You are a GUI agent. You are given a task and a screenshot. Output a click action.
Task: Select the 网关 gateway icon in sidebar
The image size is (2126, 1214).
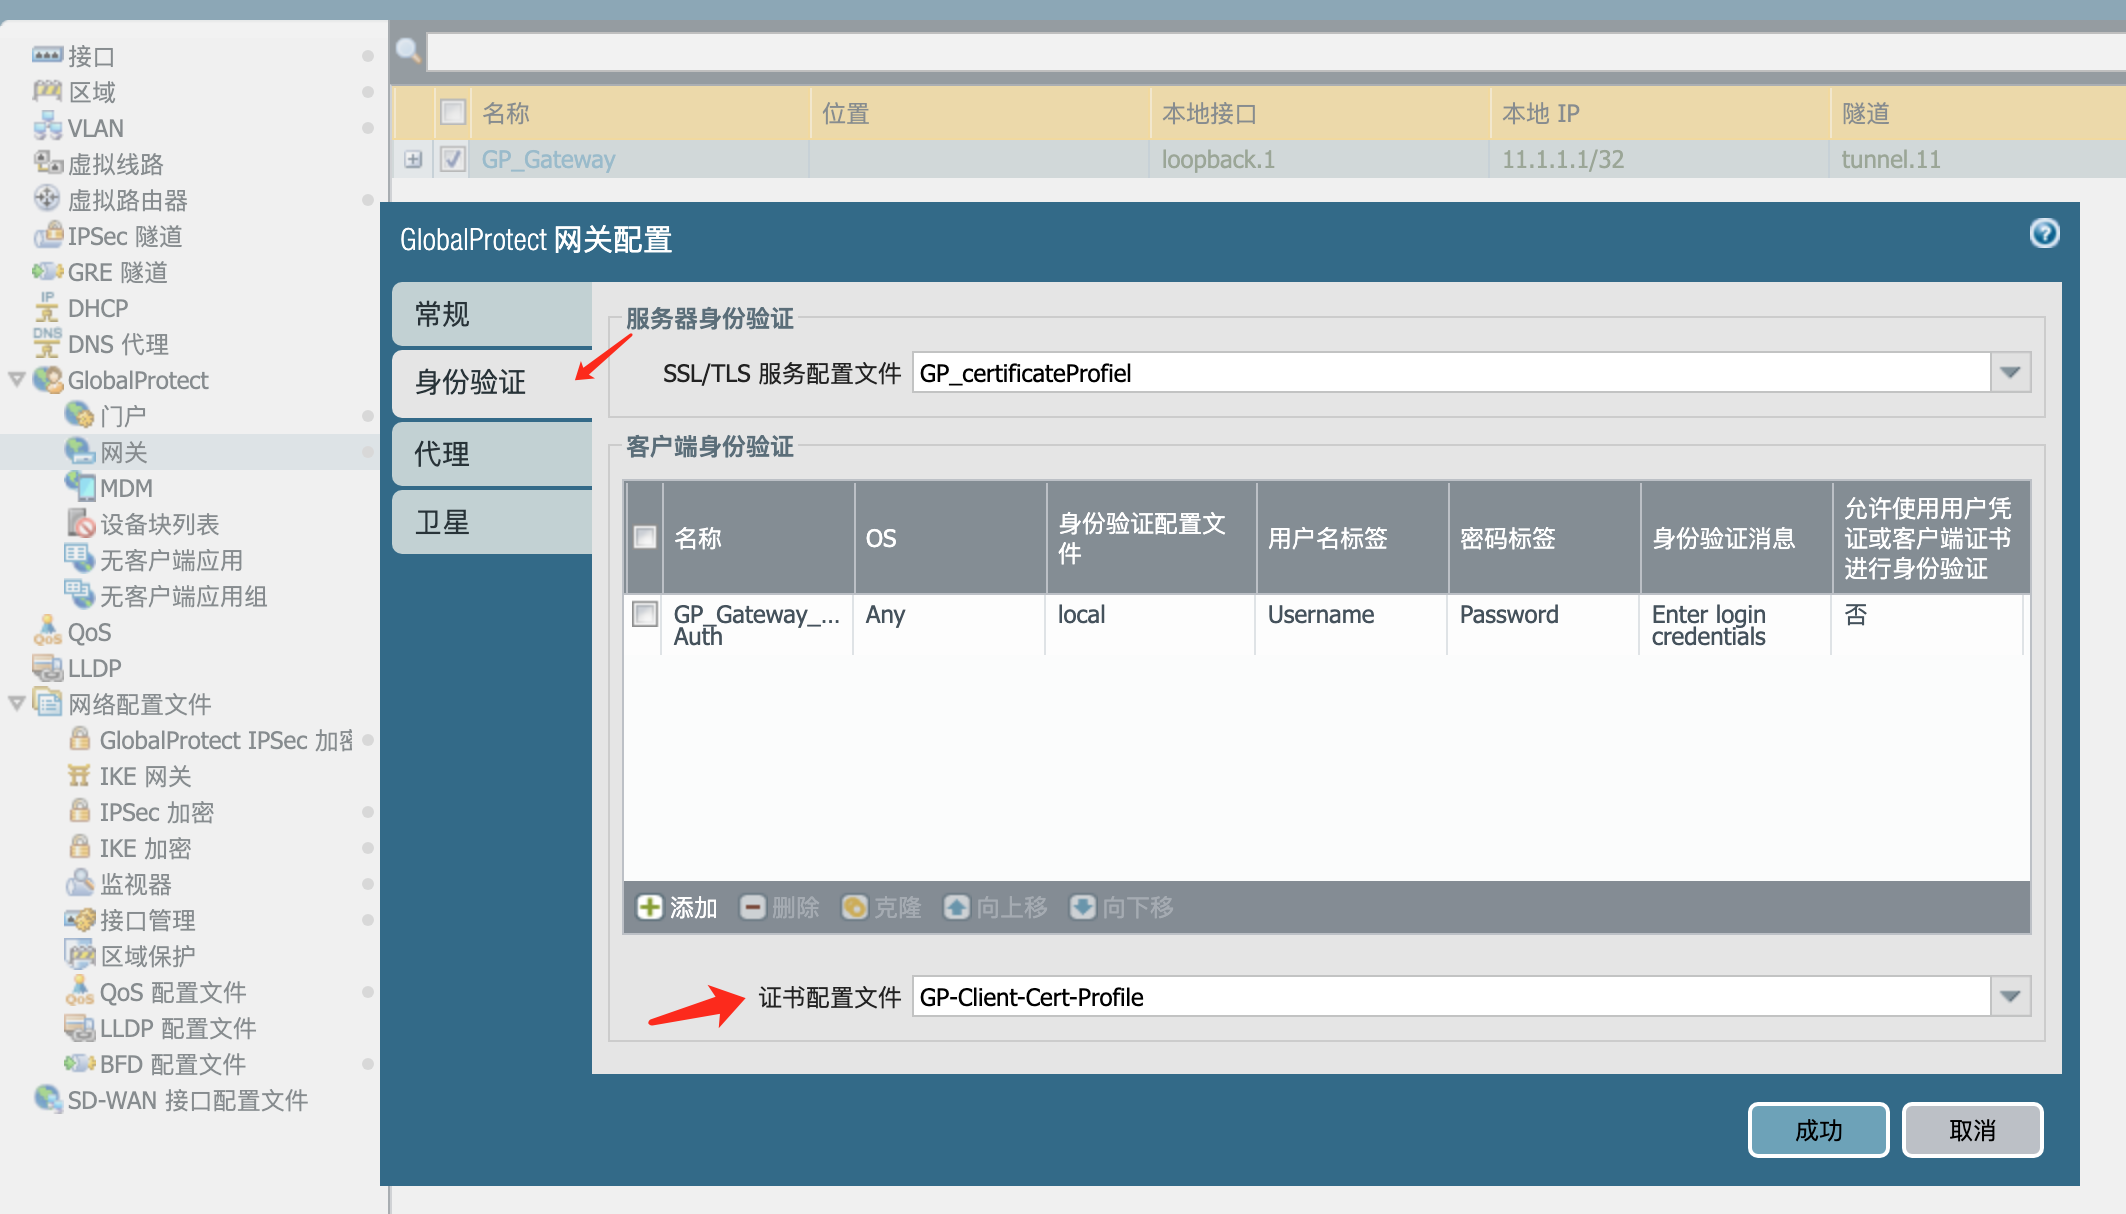coord(79,451)
